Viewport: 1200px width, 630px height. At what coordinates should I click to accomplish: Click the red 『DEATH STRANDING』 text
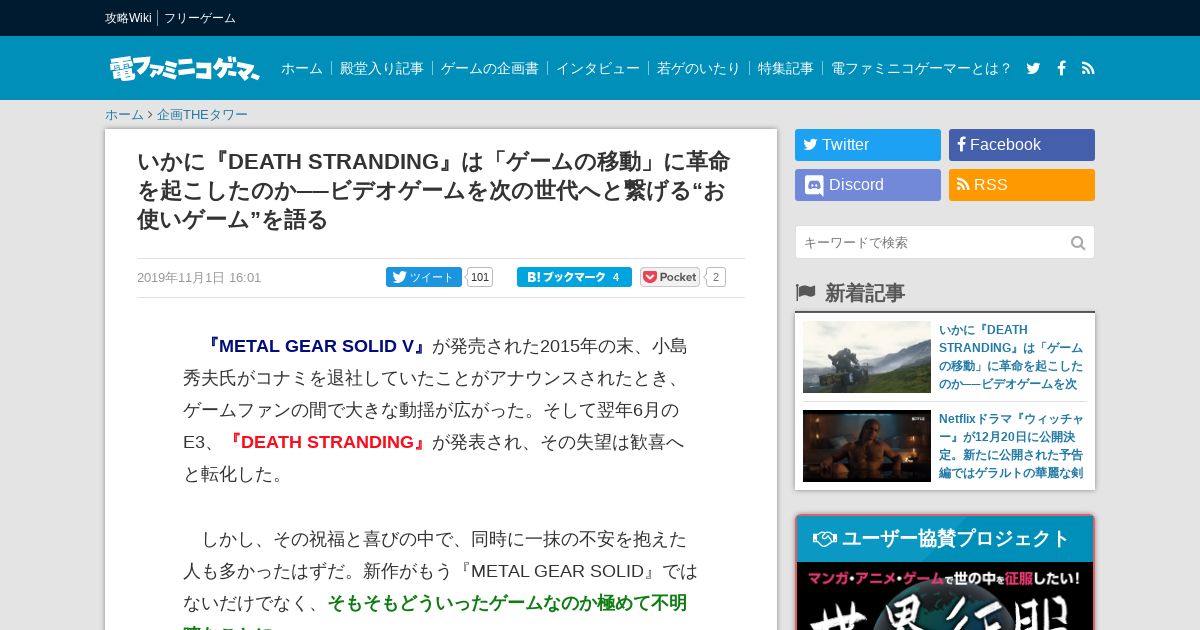[x=328, y=442]
